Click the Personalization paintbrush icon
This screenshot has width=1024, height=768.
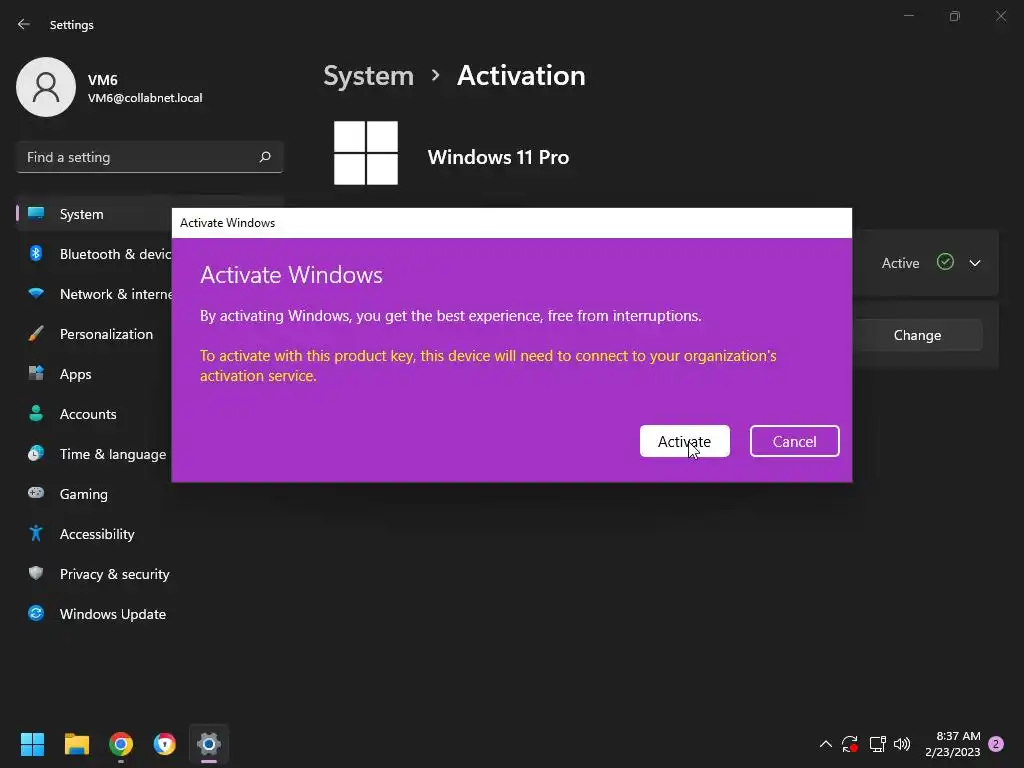point(36,334)
